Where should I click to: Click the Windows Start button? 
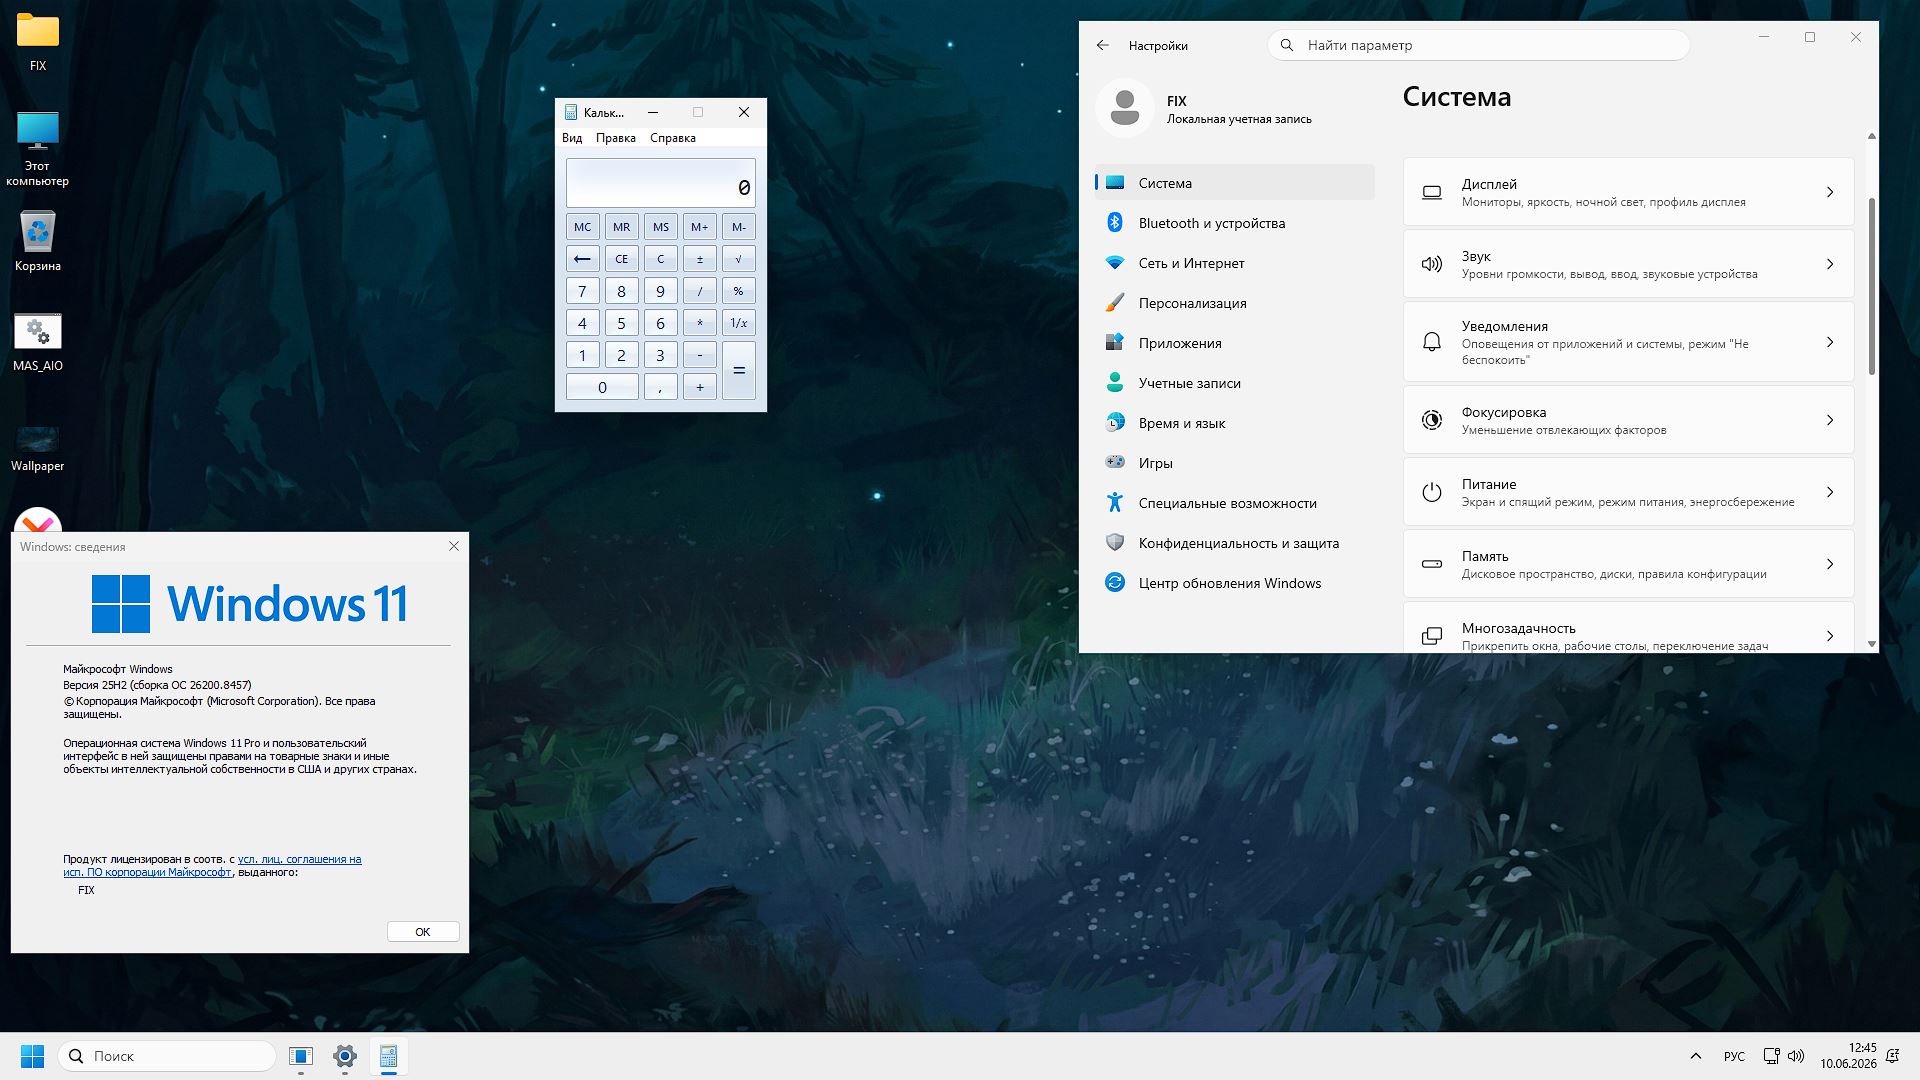[x=32, y=1056]
